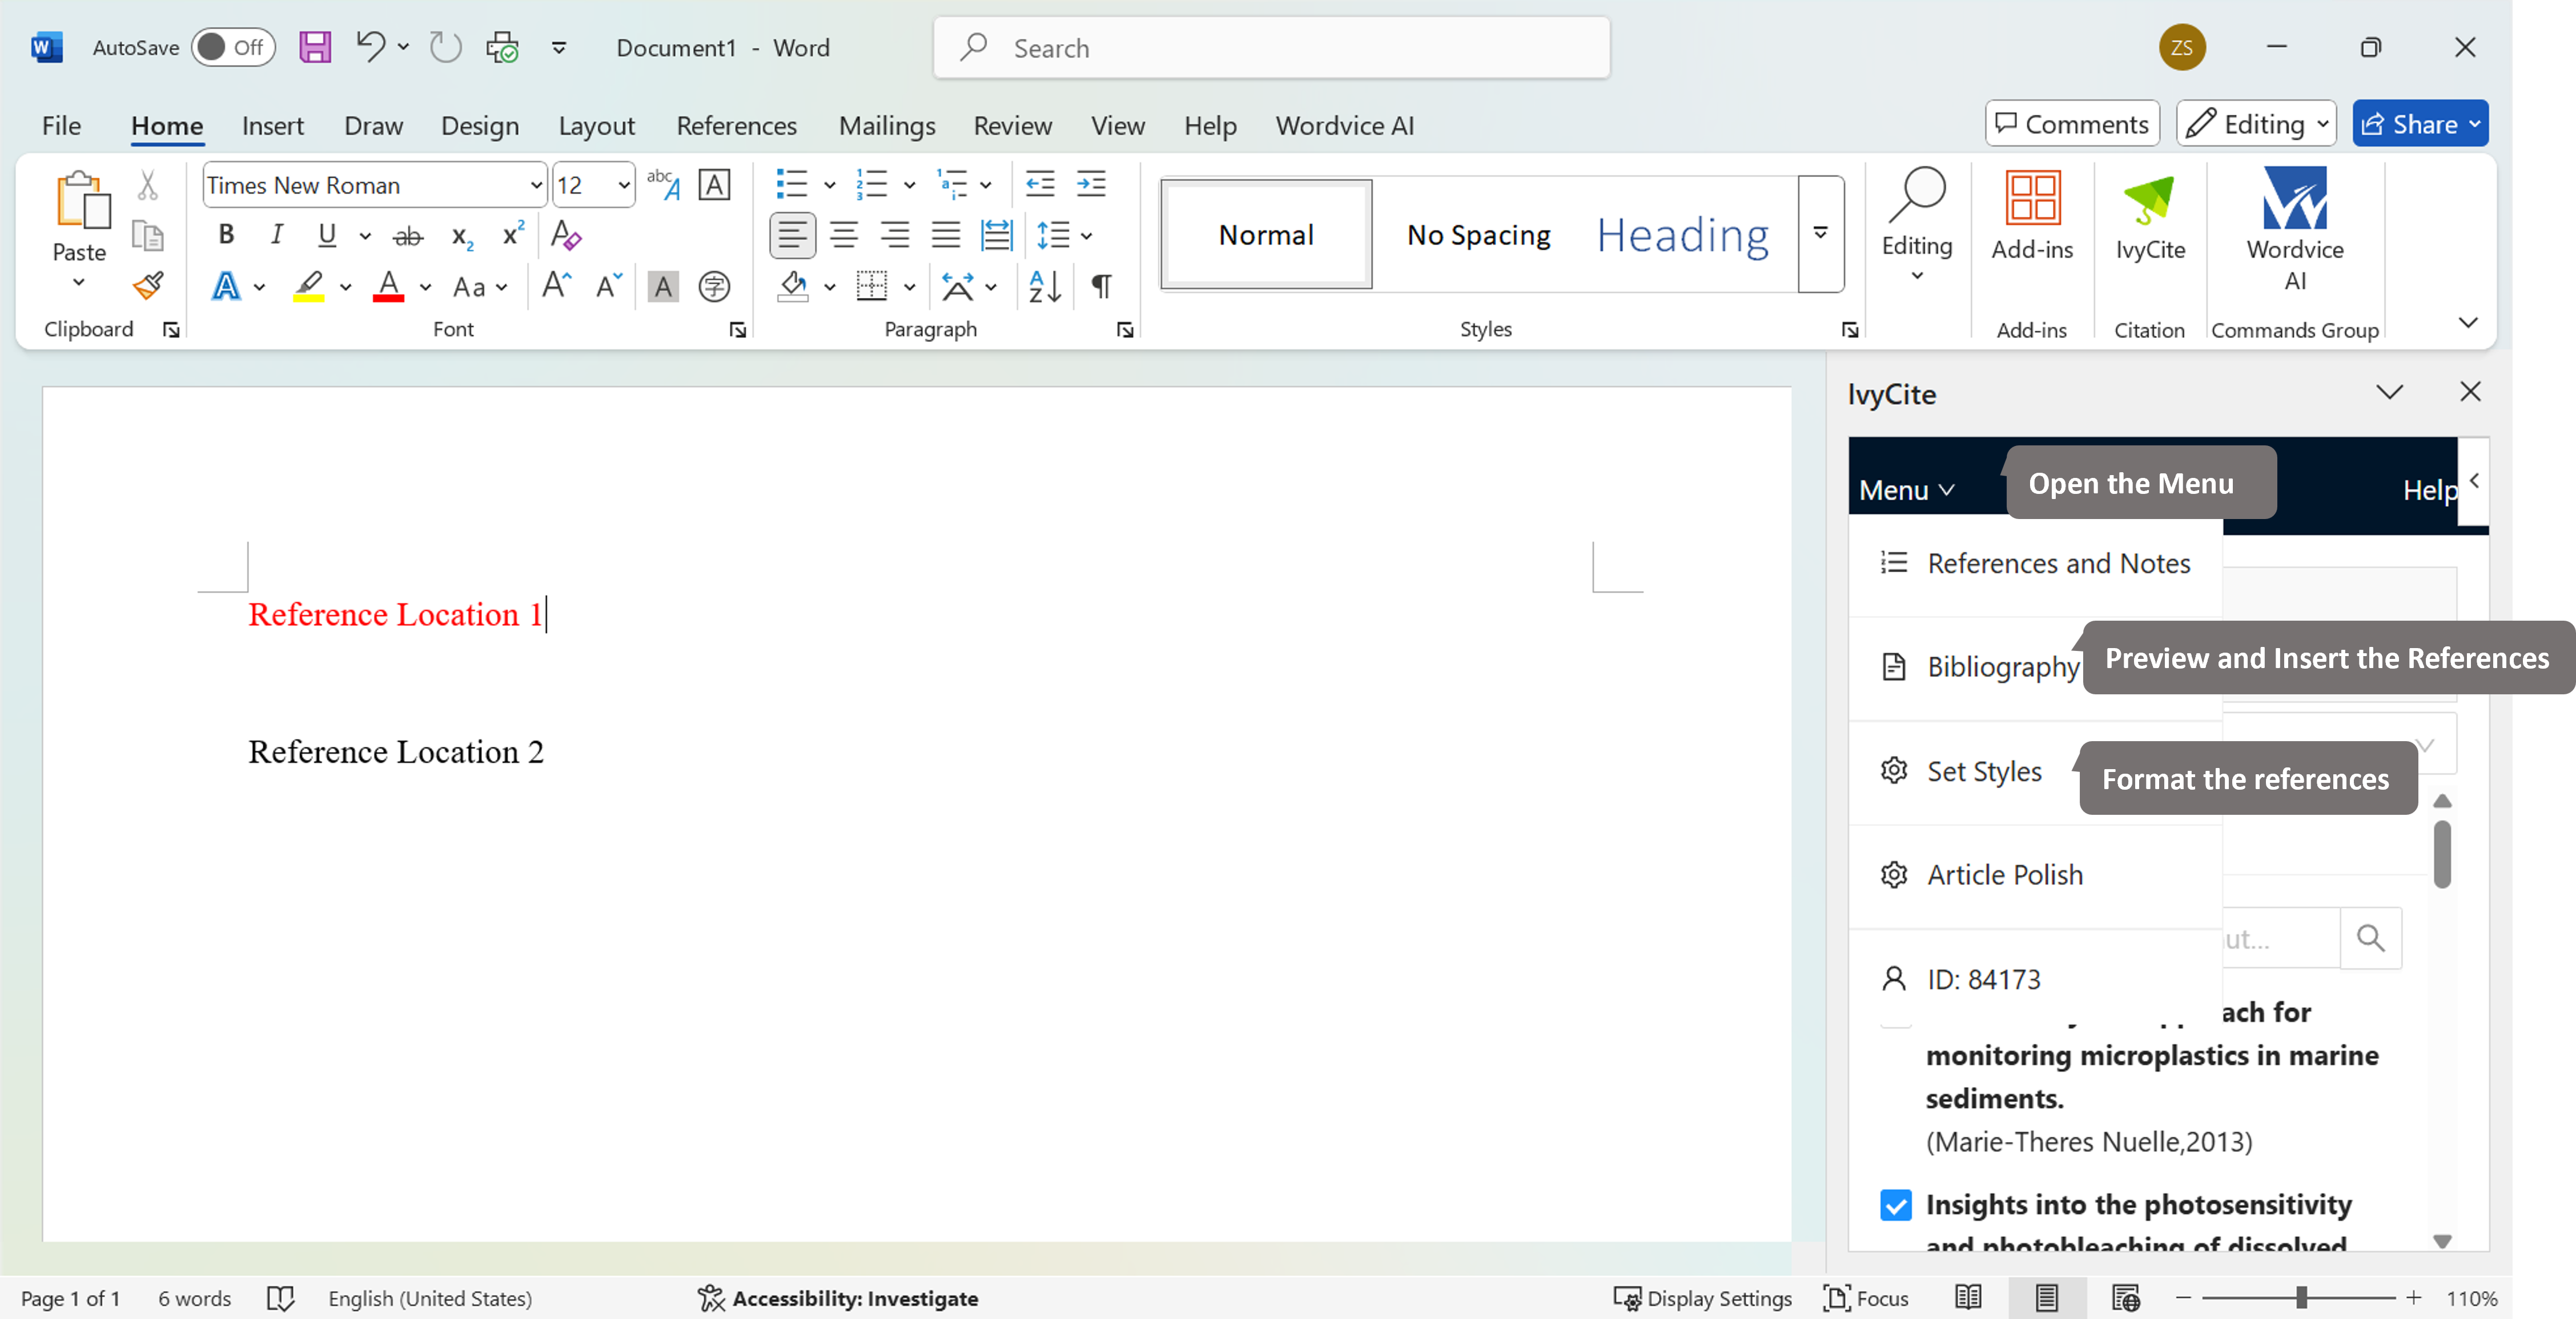This screenshot has width=2576, height=1319.
Task: Apply Italic formatting
Action: 276,235
